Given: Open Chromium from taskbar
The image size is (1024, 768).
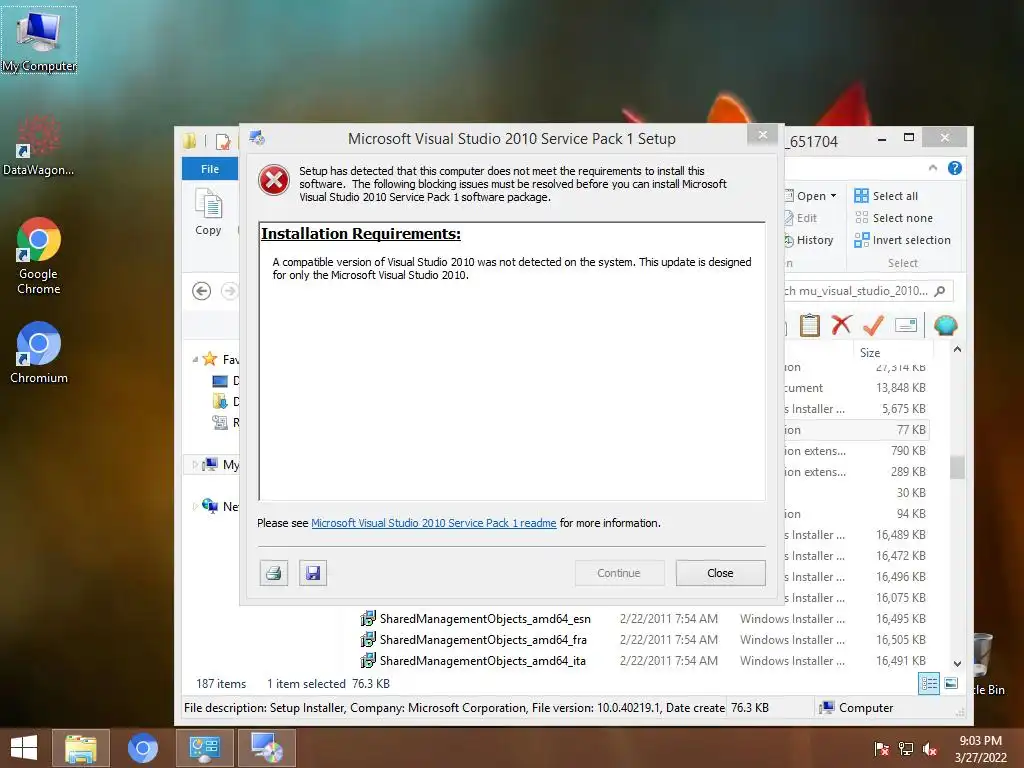Looking at the screenshot, I should pos(142,748).
